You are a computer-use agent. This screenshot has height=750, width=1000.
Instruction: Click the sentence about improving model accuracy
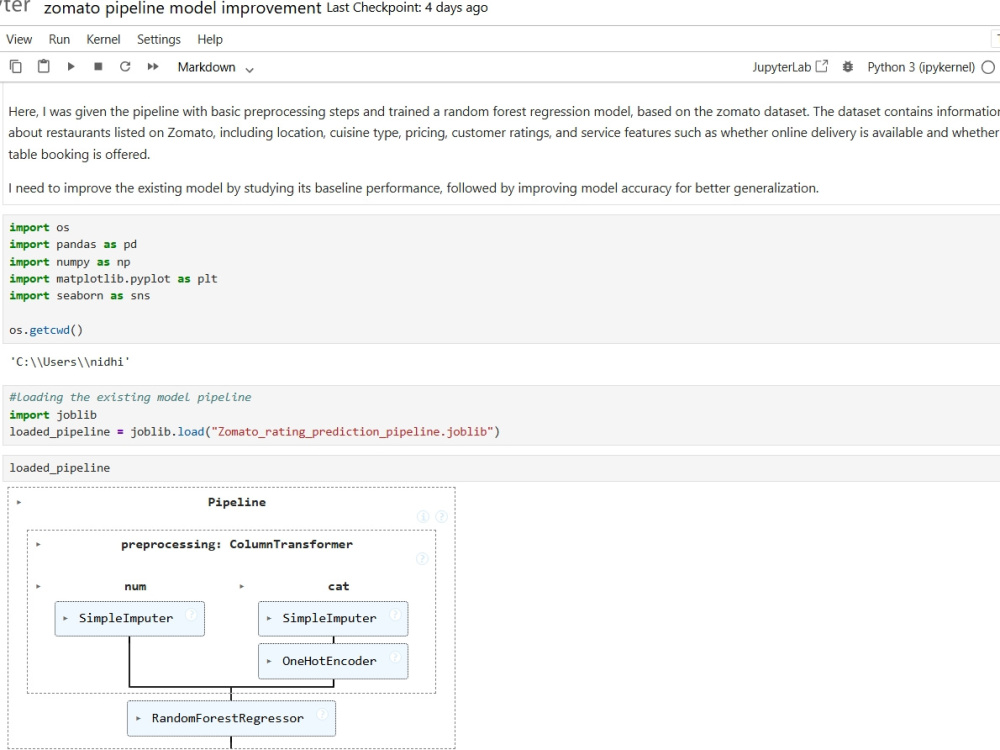coord(413,188)
